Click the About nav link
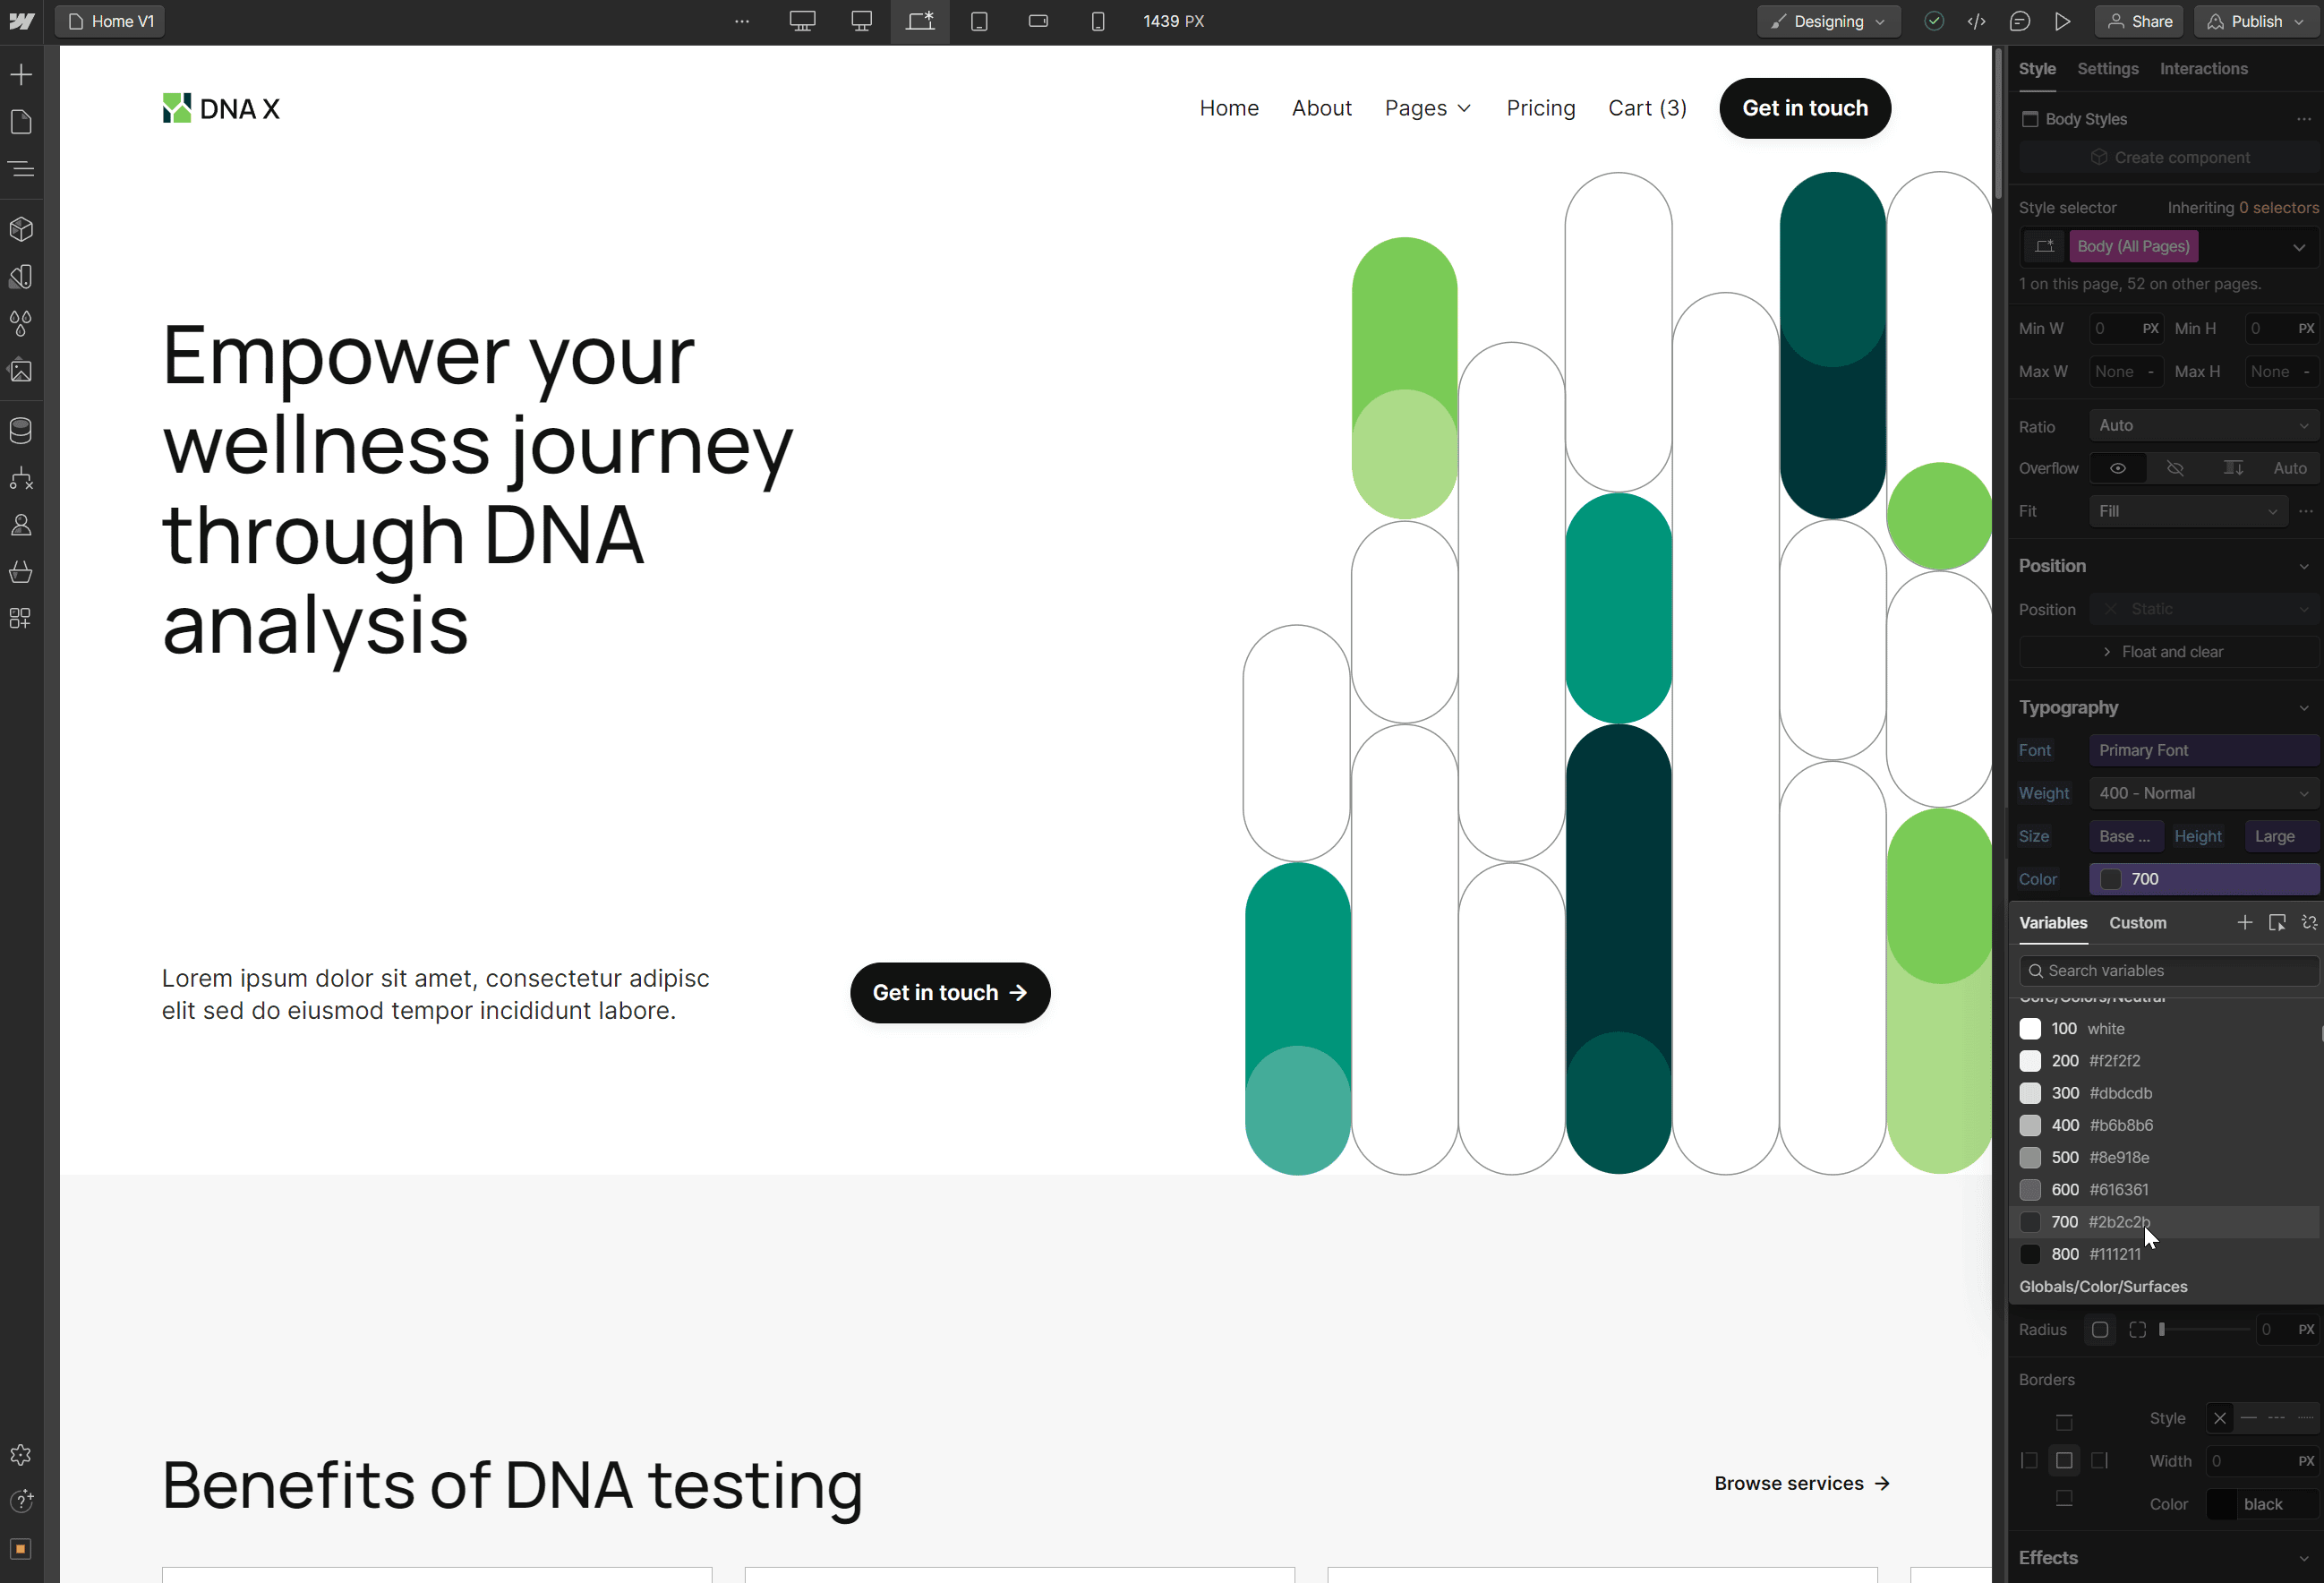This screenshot has height=1583, width=2324. 1321,108
